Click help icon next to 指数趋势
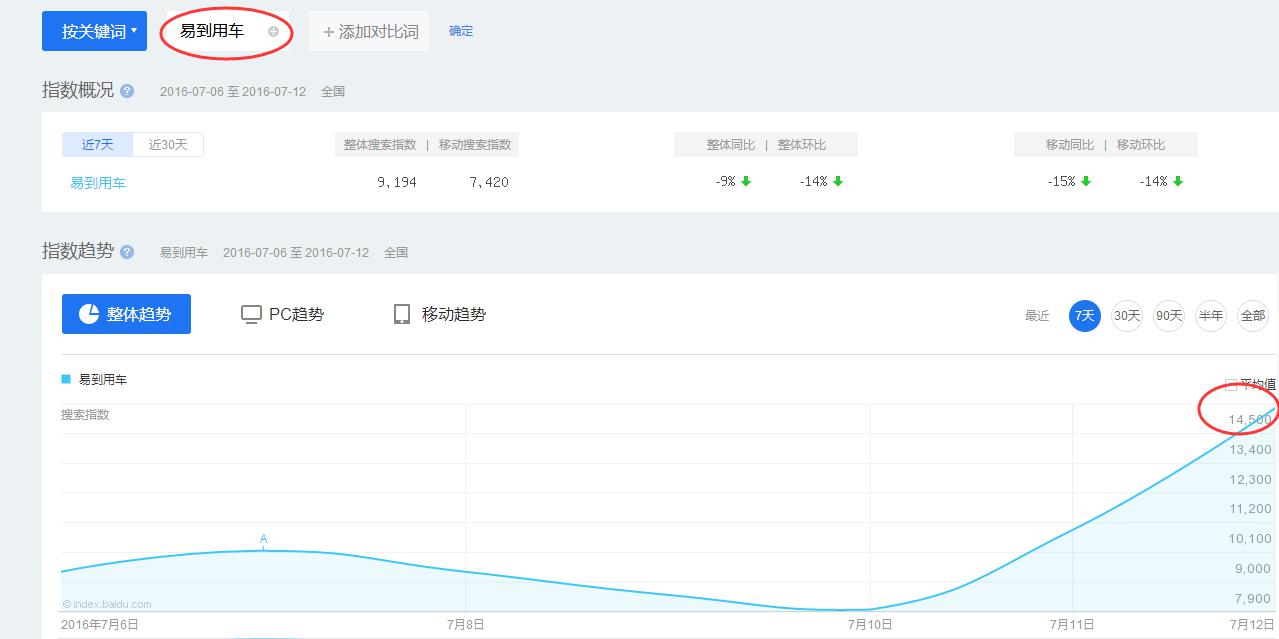This screenshot has width=1279, height=639. tap(127, 252)
